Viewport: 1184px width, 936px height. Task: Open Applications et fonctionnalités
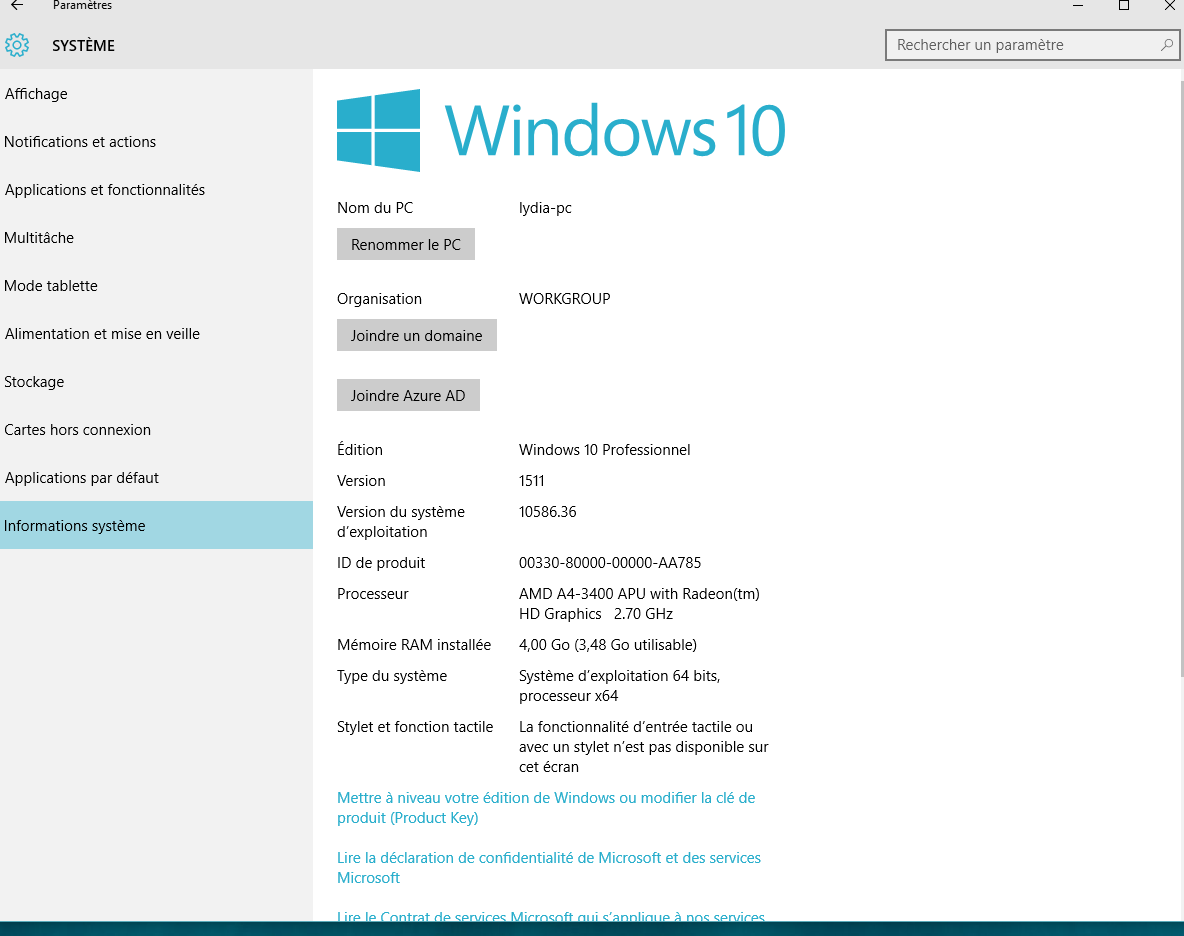point(105,190)
